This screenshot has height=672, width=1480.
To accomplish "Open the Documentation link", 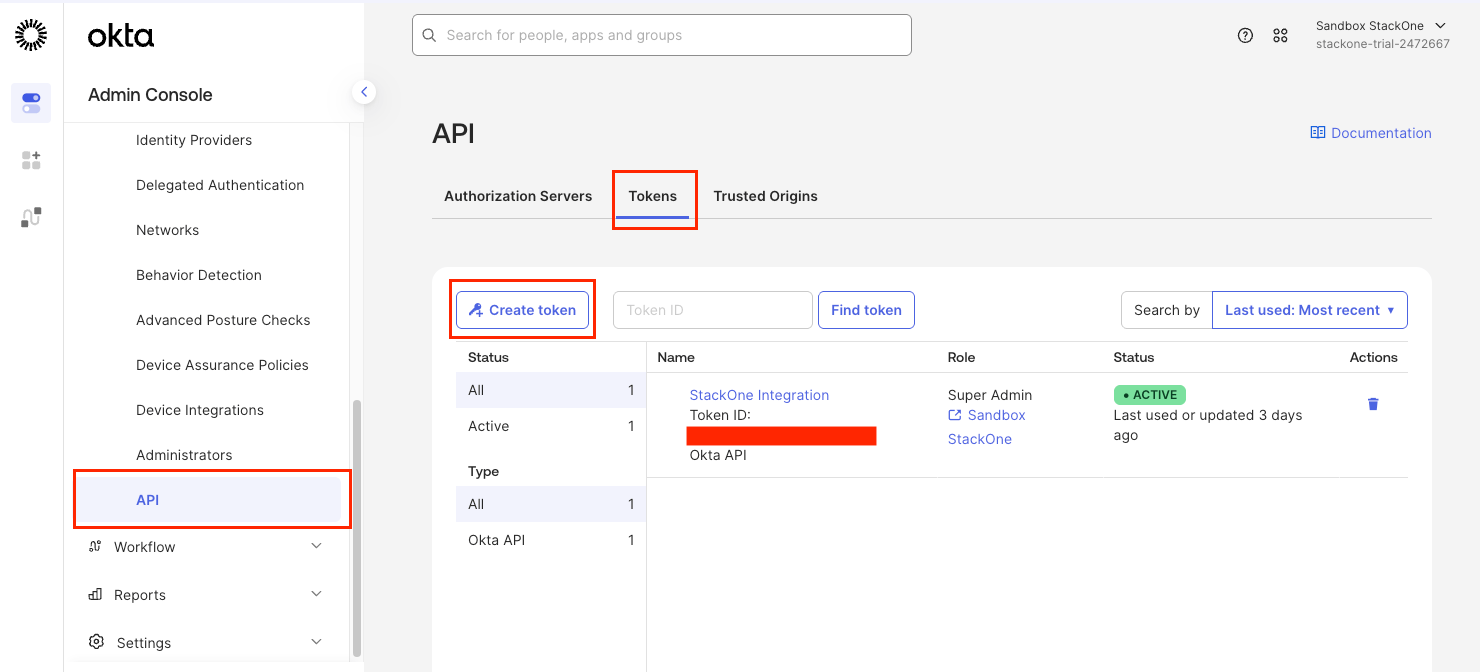I will [x=1381, y=133].
